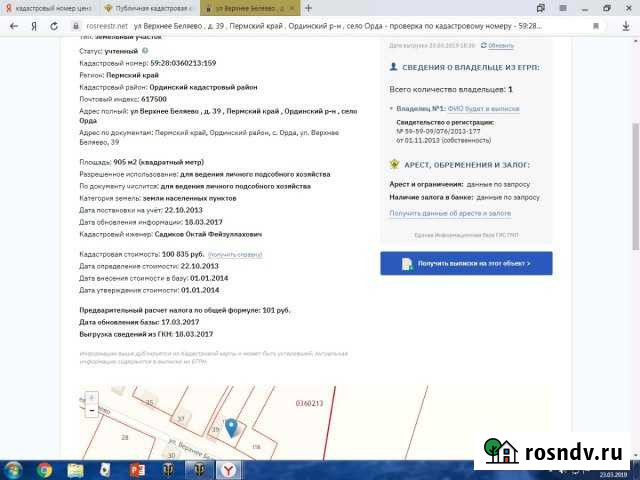Screen dimensions: 640x480
Task: Open Google Chrome from the taskbar
Action: (x=44, y=470)
